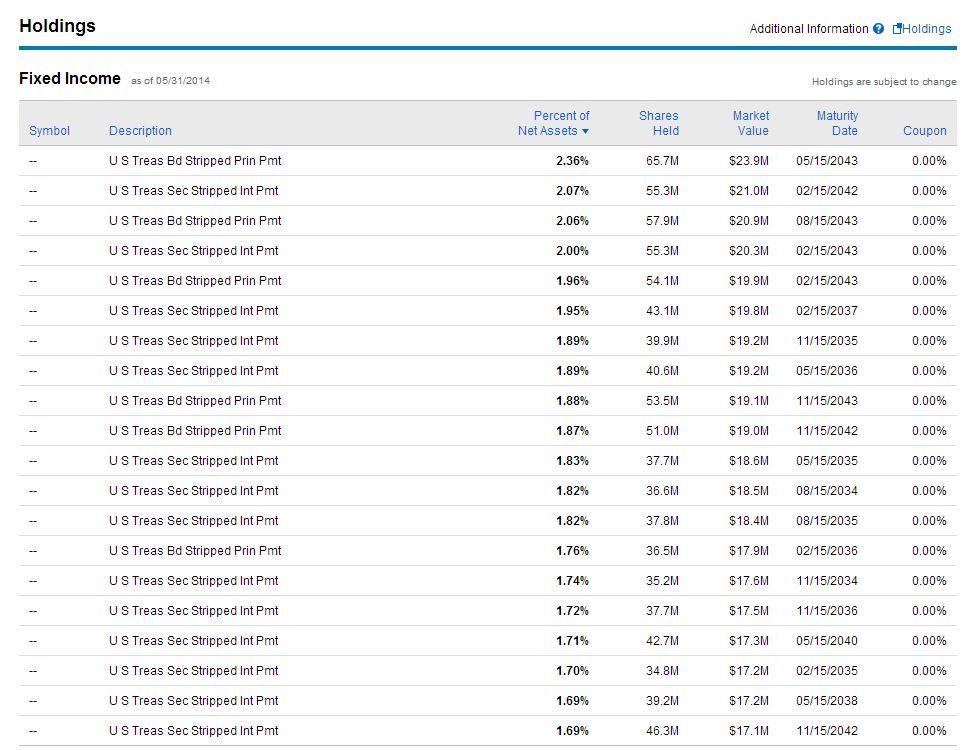Select the 42.7M shares held value

pyautogui.click(x=662, y=641)
